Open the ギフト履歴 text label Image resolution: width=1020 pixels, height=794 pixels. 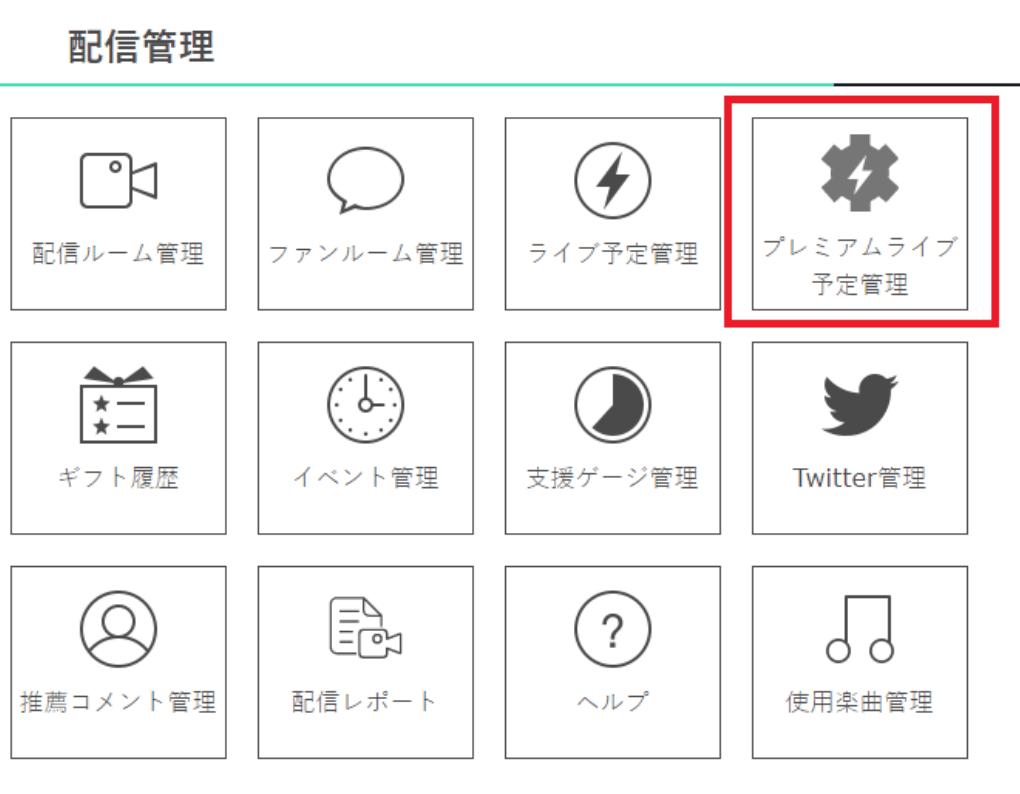(118, 478)
